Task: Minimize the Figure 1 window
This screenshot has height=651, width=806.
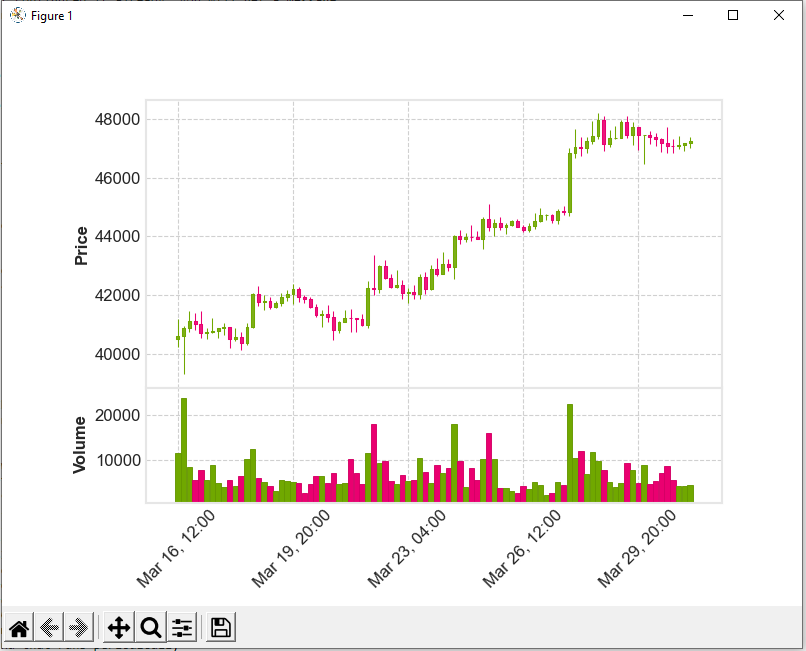Action: click(x=687, y=15)
